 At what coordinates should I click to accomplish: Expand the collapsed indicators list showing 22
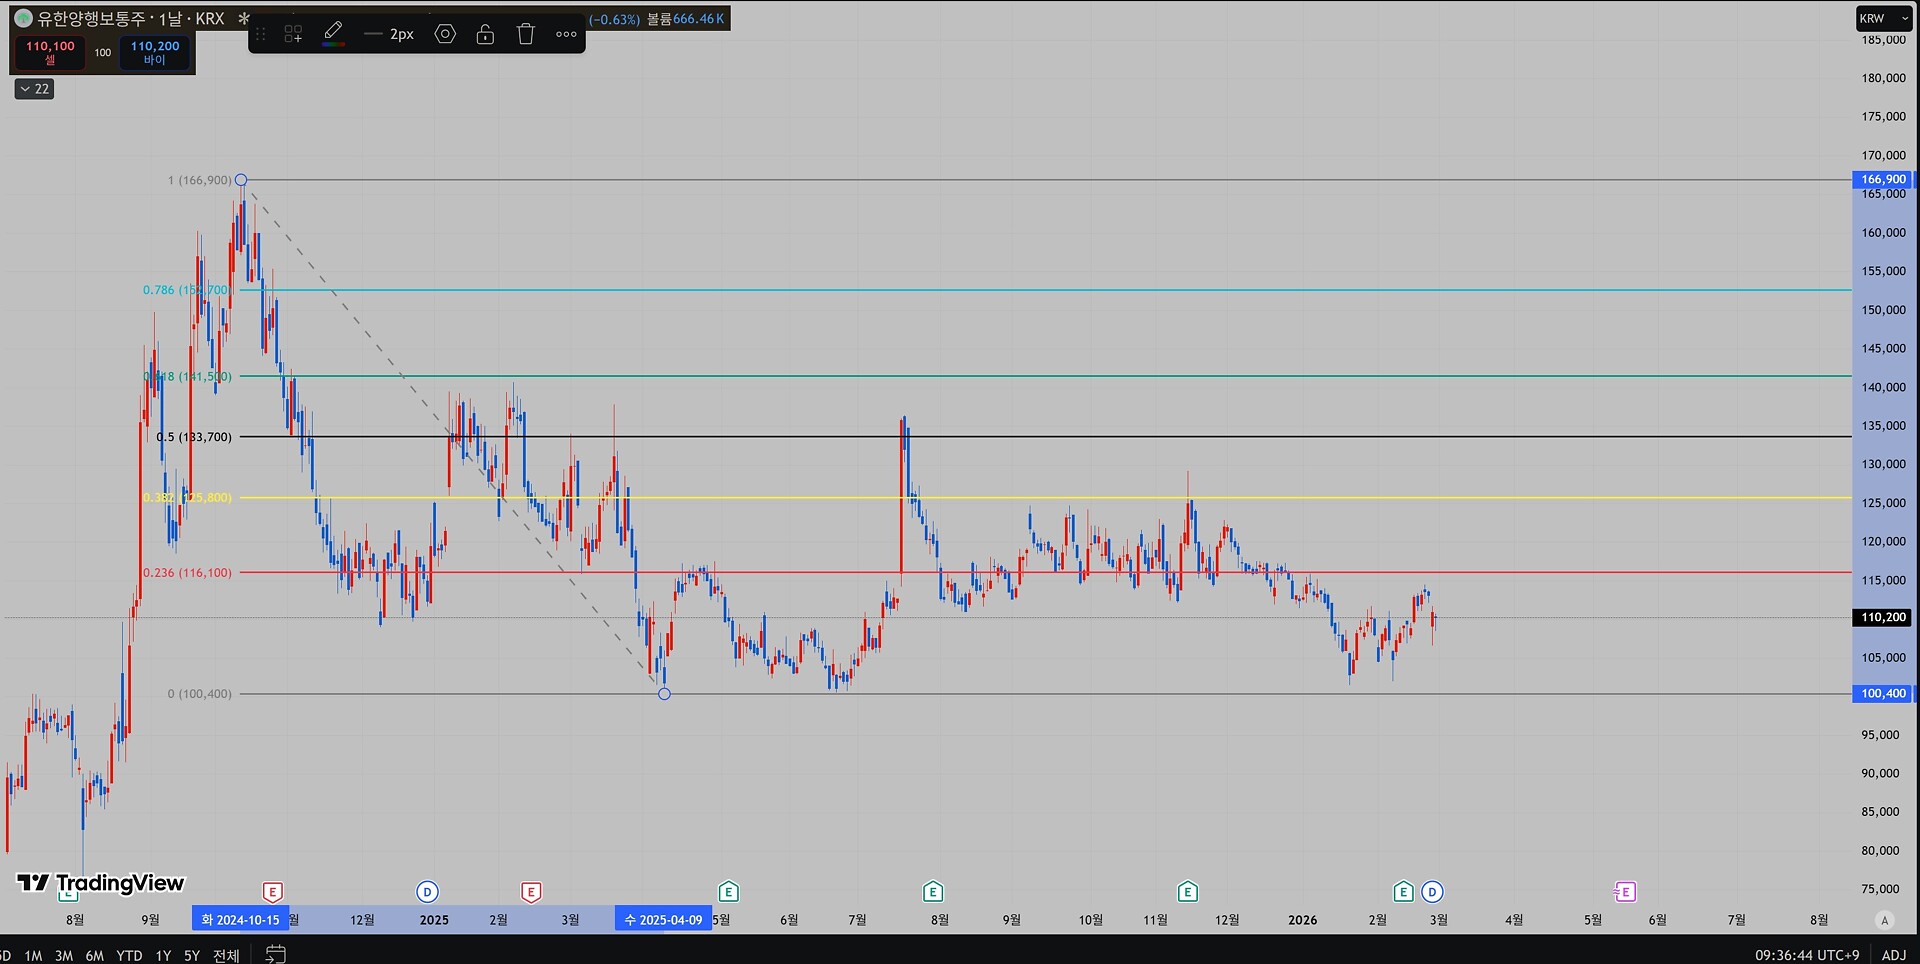(x=34, y=89)
